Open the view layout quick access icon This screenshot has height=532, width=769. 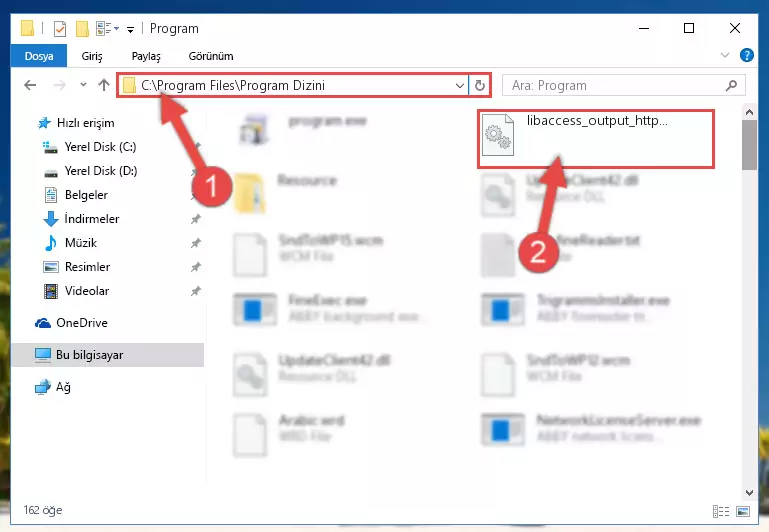pos(107,29)
